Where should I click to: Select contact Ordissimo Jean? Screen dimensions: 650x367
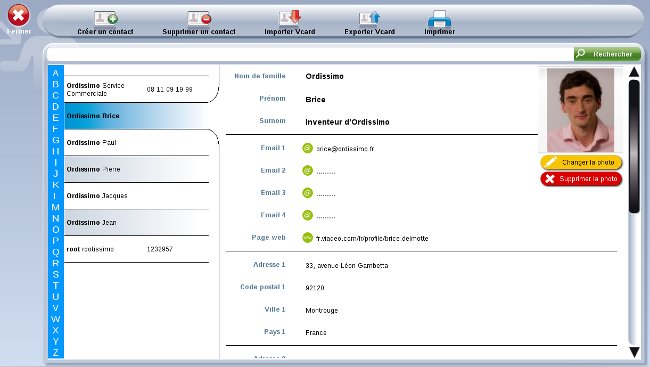pos(137,223)
